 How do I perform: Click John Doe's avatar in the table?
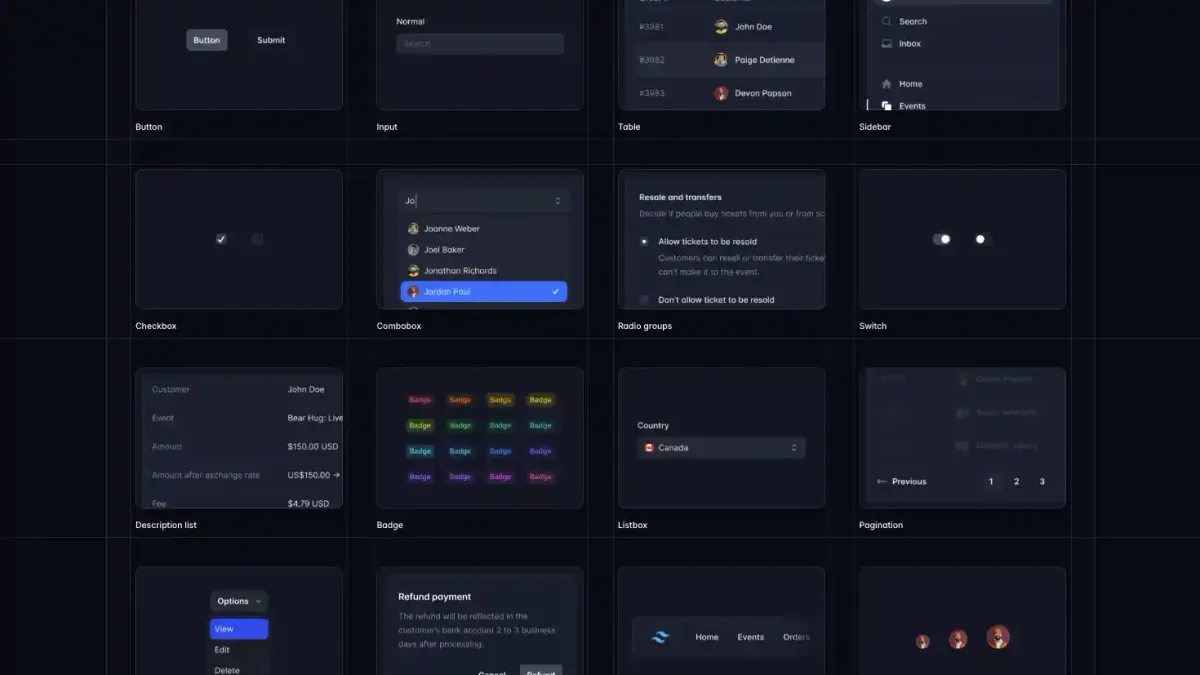tap(722, 26)
